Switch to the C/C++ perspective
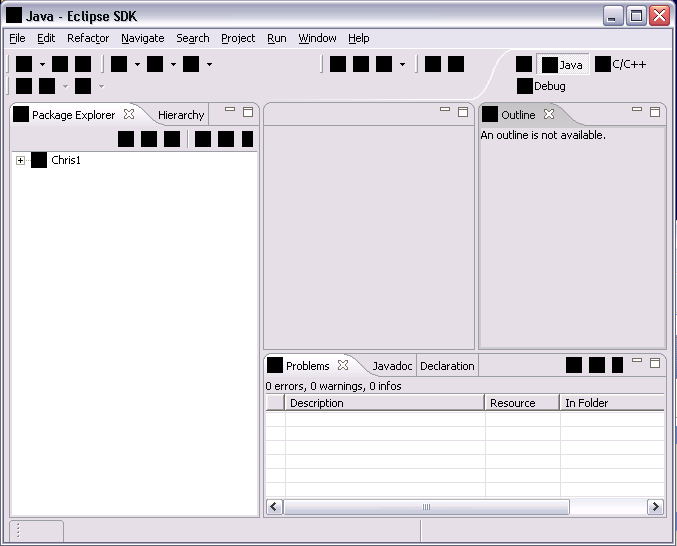The image size is (677, 546). (x=620, y=64)
